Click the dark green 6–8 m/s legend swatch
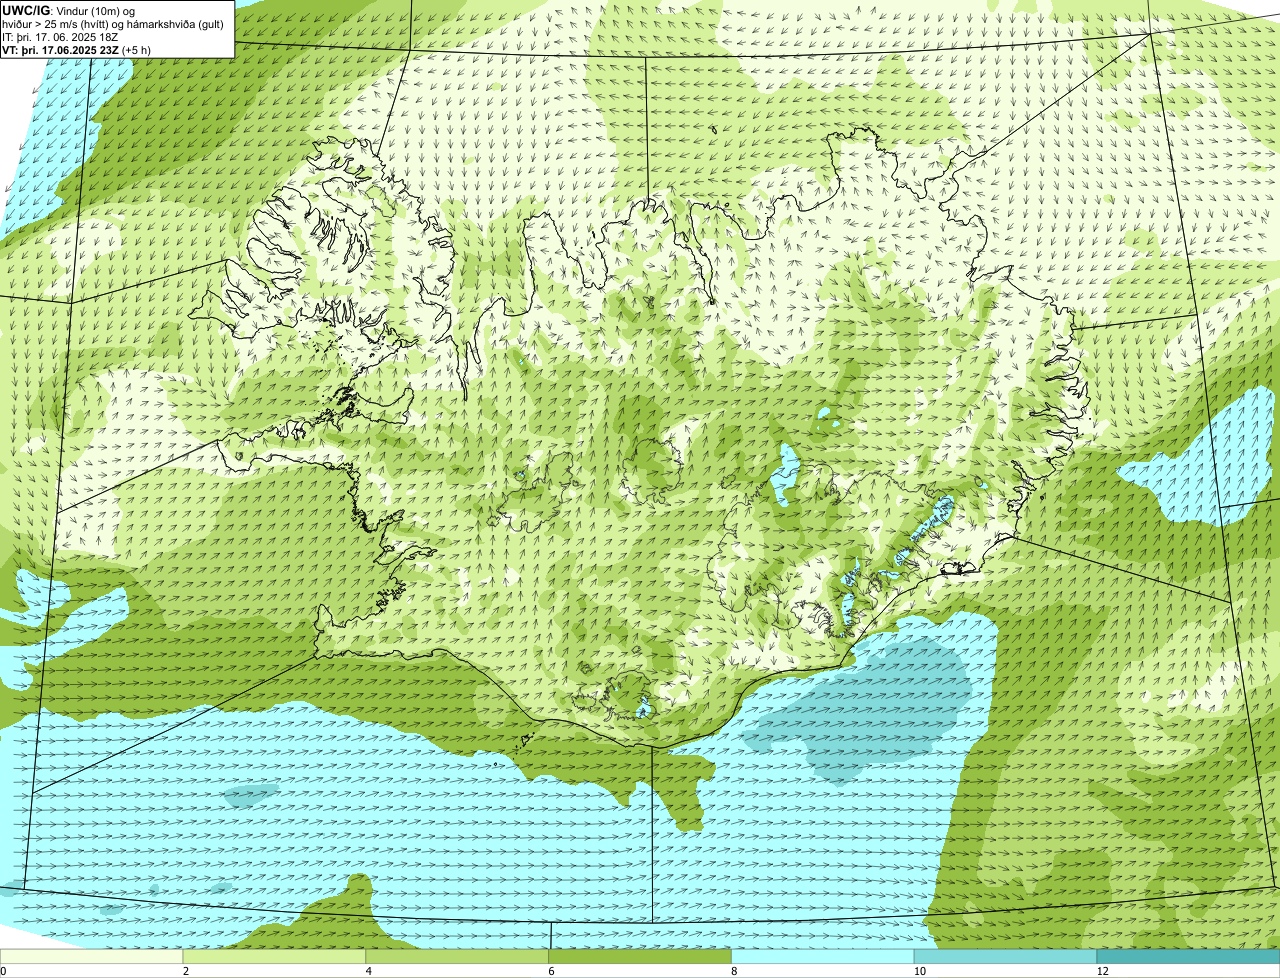The height and width of the screenshot is (978, 1280). pos(640,957)
